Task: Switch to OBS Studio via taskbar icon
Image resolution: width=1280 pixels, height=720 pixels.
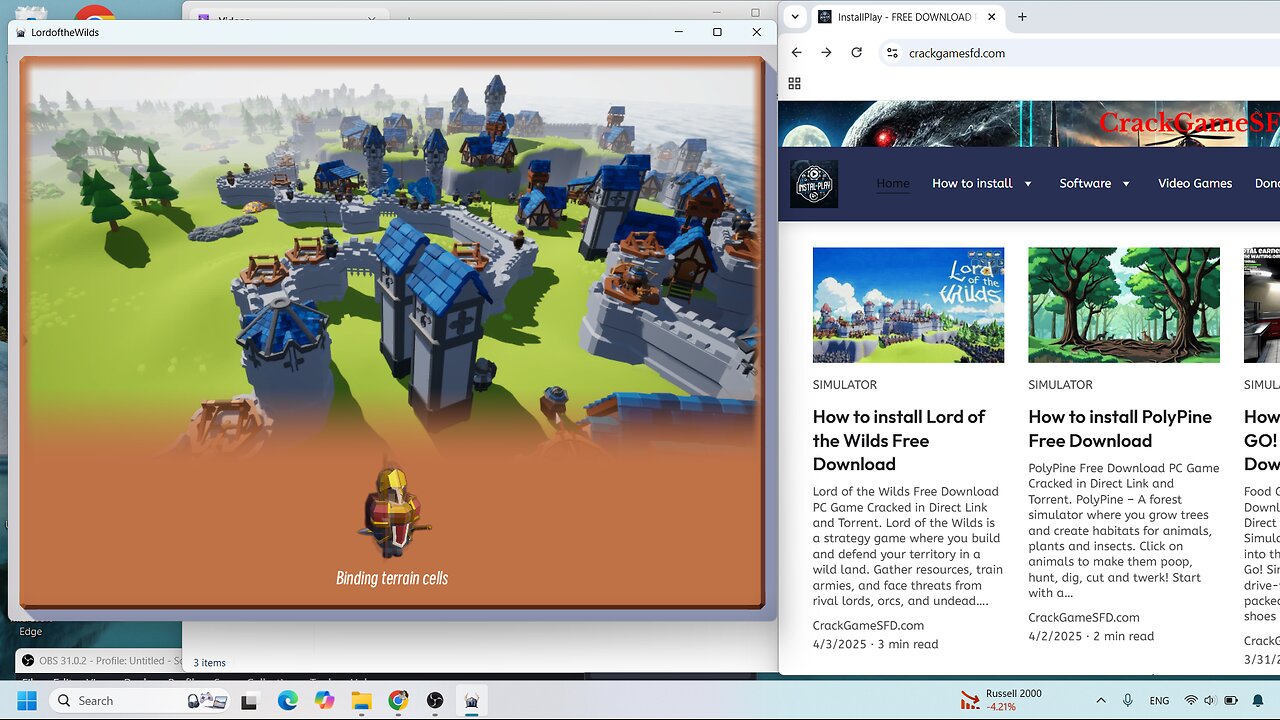Action: click(435, 701)
